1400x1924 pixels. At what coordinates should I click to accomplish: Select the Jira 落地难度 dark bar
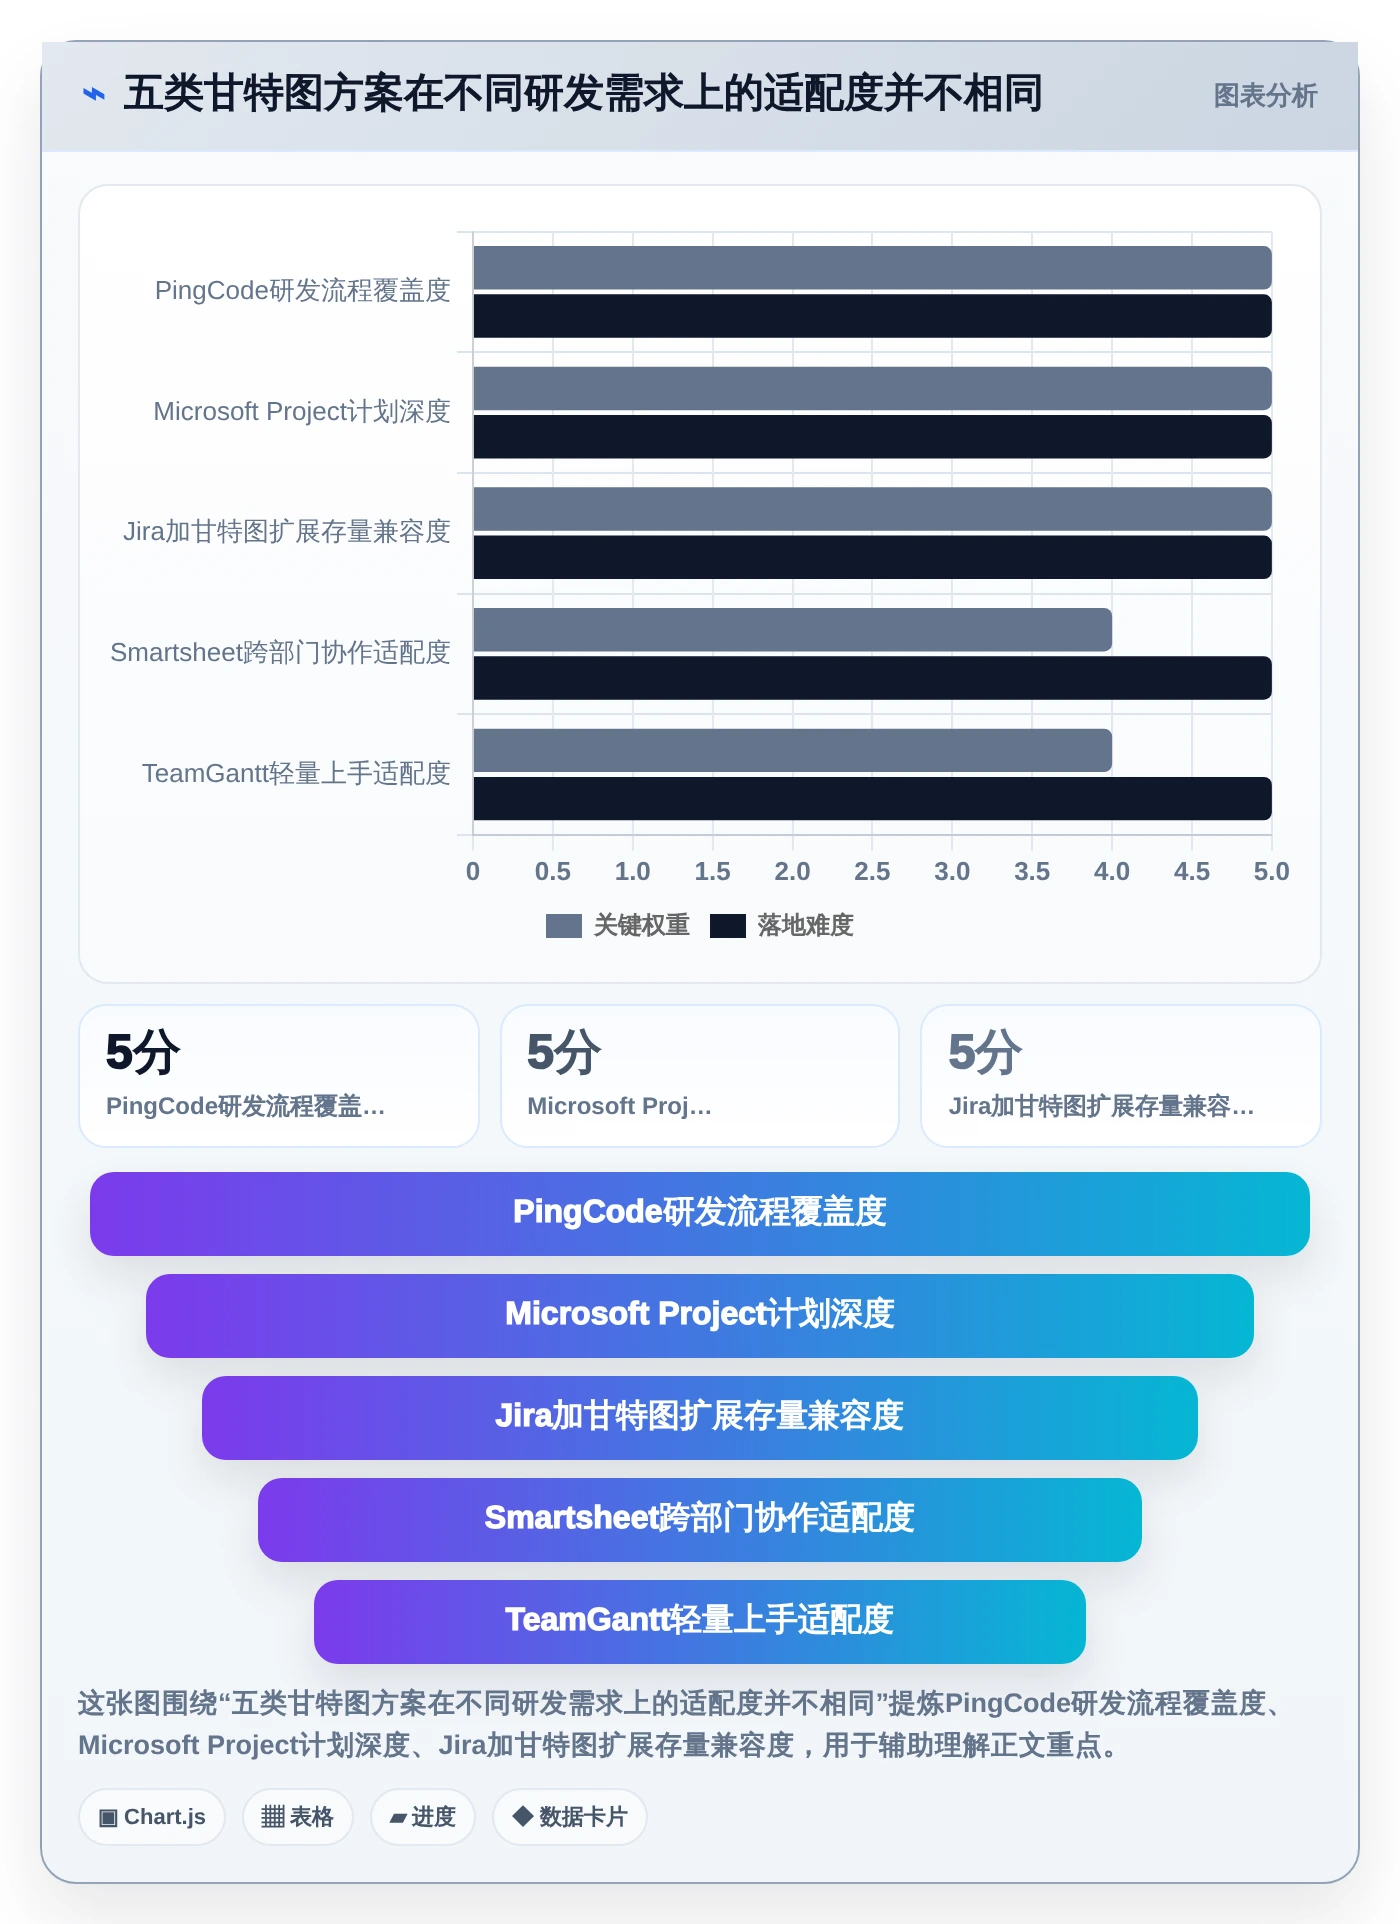coord(872,557)
